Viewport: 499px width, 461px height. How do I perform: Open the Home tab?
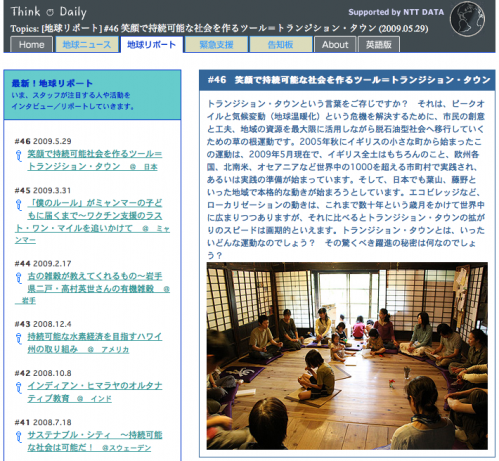31,45
